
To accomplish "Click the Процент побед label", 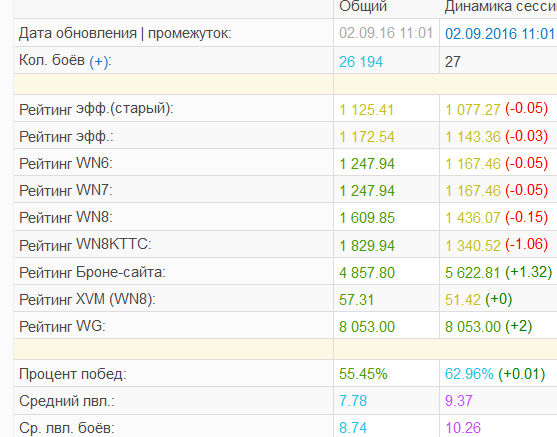I will click(73, 374).
